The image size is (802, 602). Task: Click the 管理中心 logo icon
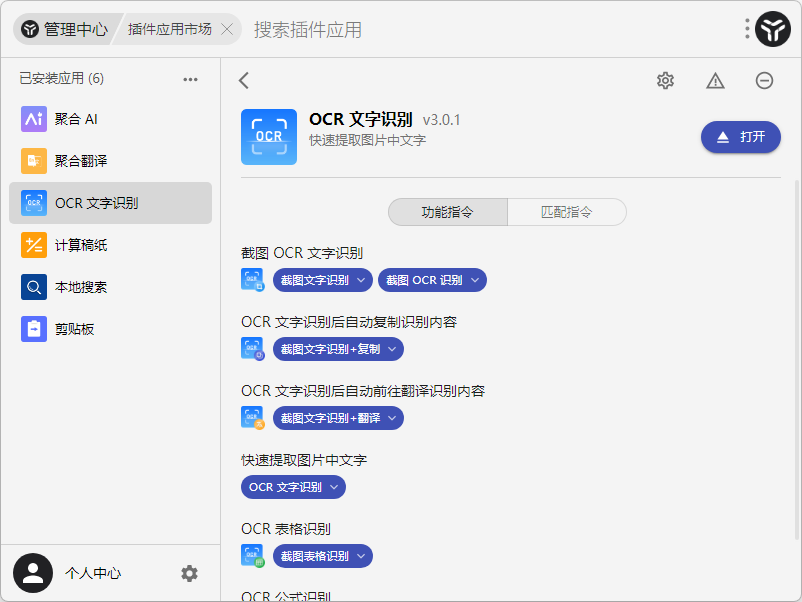(30, 29)
